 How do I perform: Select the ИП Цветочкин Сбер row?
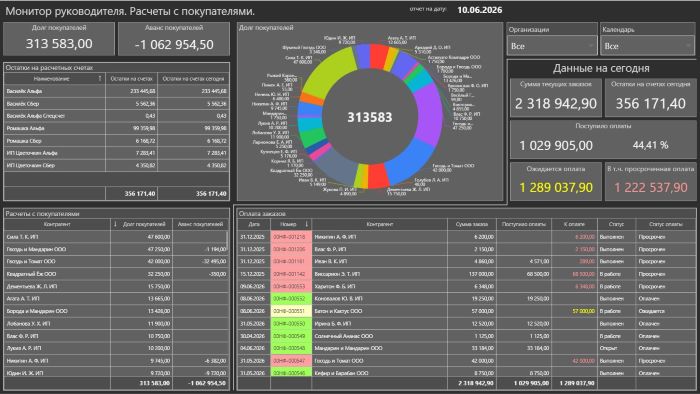(x=117, y=165)
